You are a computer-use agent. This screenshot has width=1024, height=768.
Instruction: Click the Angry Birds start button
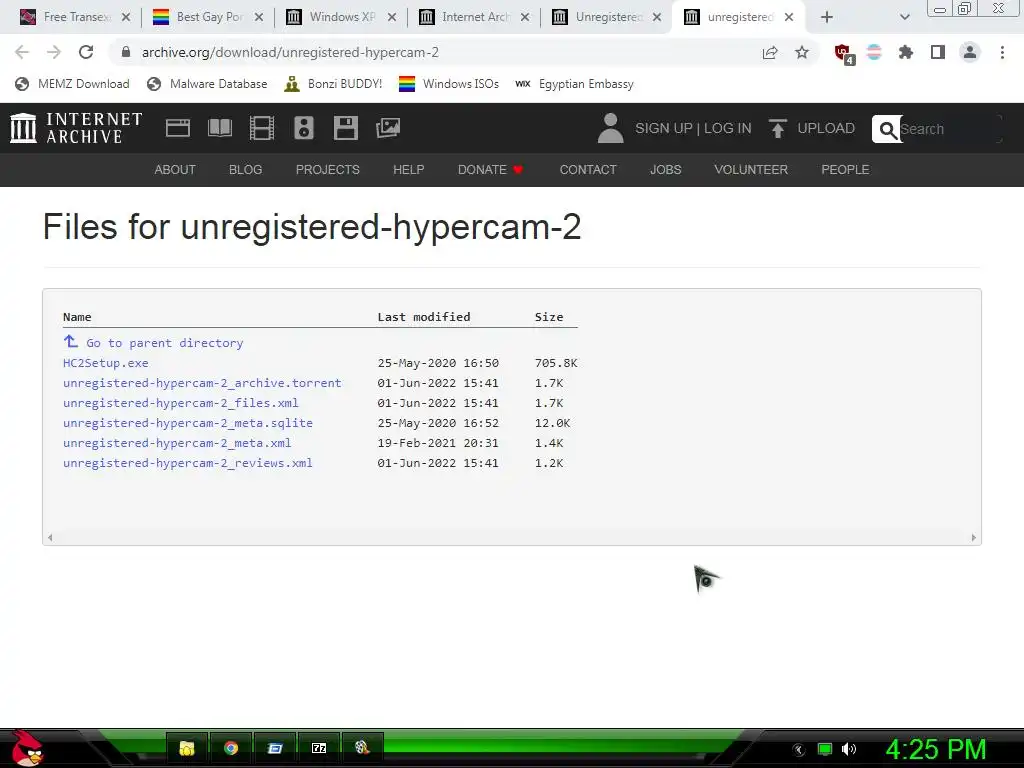(x=26, y=748)
